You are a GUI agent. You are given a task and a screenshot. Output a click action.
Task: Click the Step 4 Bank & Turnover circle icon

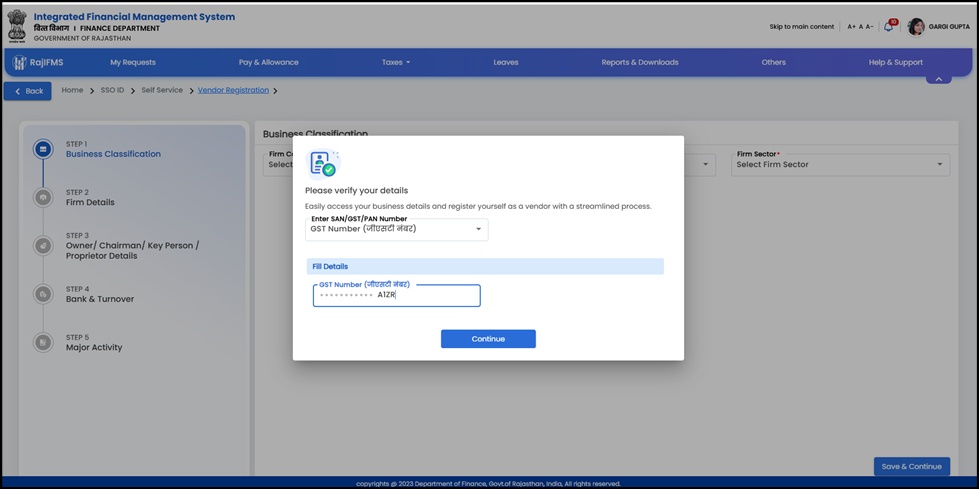click(x=43, y=294)
